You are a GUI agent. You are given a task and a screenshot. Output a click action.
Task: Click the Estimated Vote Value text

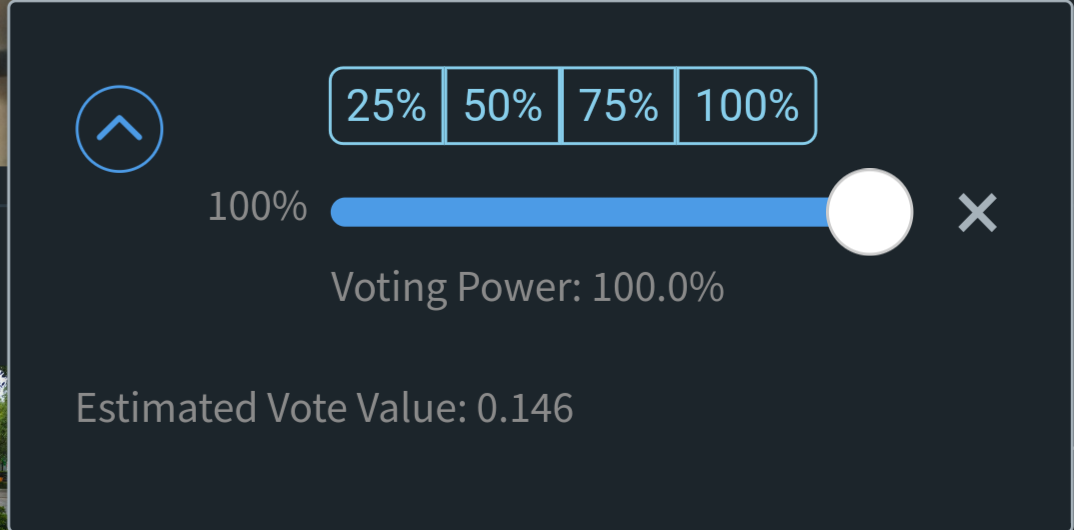tap(324, 408)
